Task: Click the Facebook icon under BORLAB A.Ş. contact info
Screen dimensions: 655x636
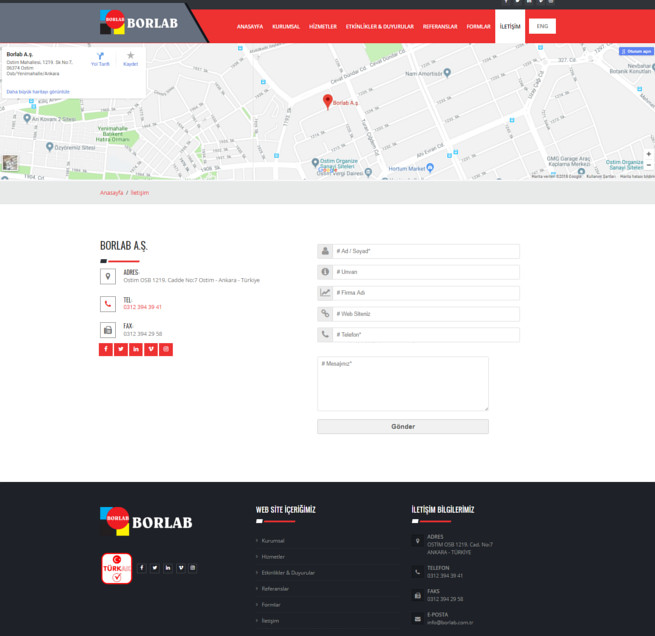Action: tap(106, 349)
